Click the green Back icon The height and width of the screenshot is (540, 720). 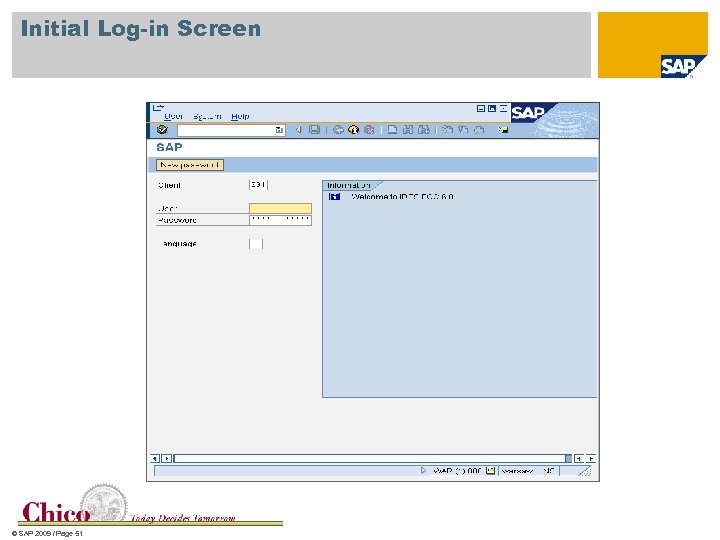338,130
